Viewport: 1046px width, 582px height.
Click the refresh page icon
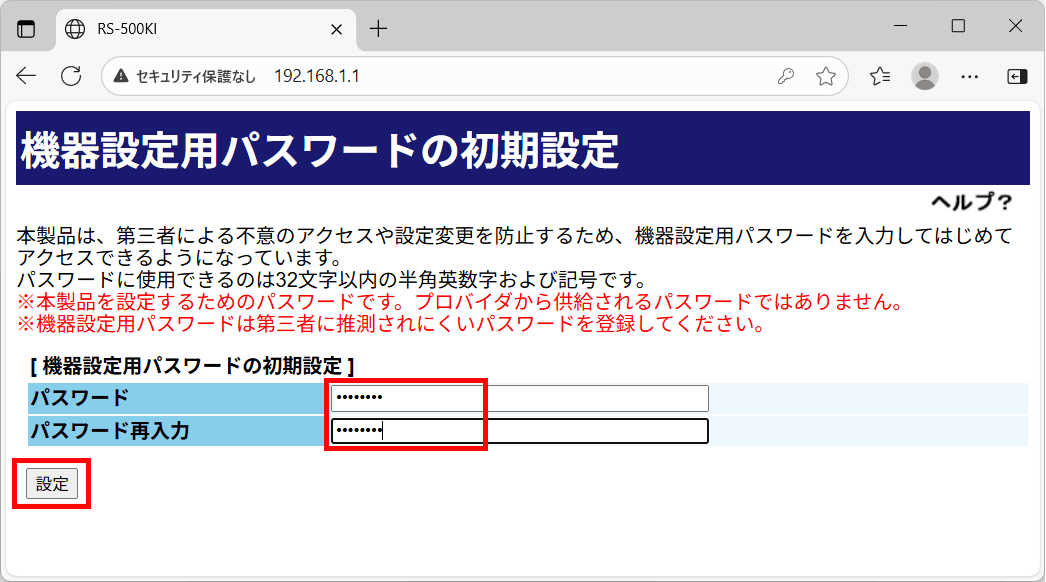click(x=70, y=75)
